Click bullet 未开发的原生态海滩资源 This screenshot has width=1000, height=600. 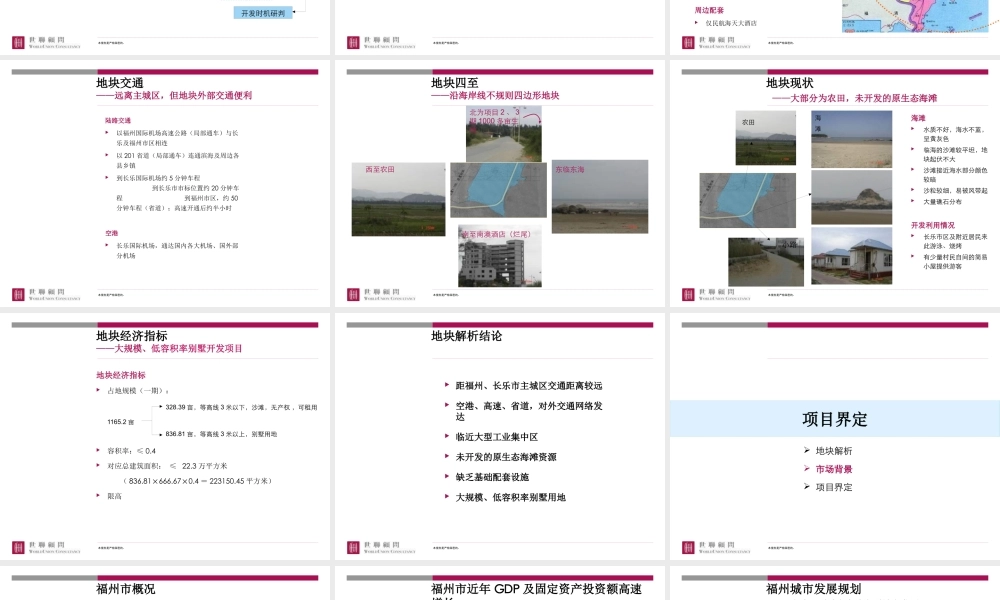[506, 457]
